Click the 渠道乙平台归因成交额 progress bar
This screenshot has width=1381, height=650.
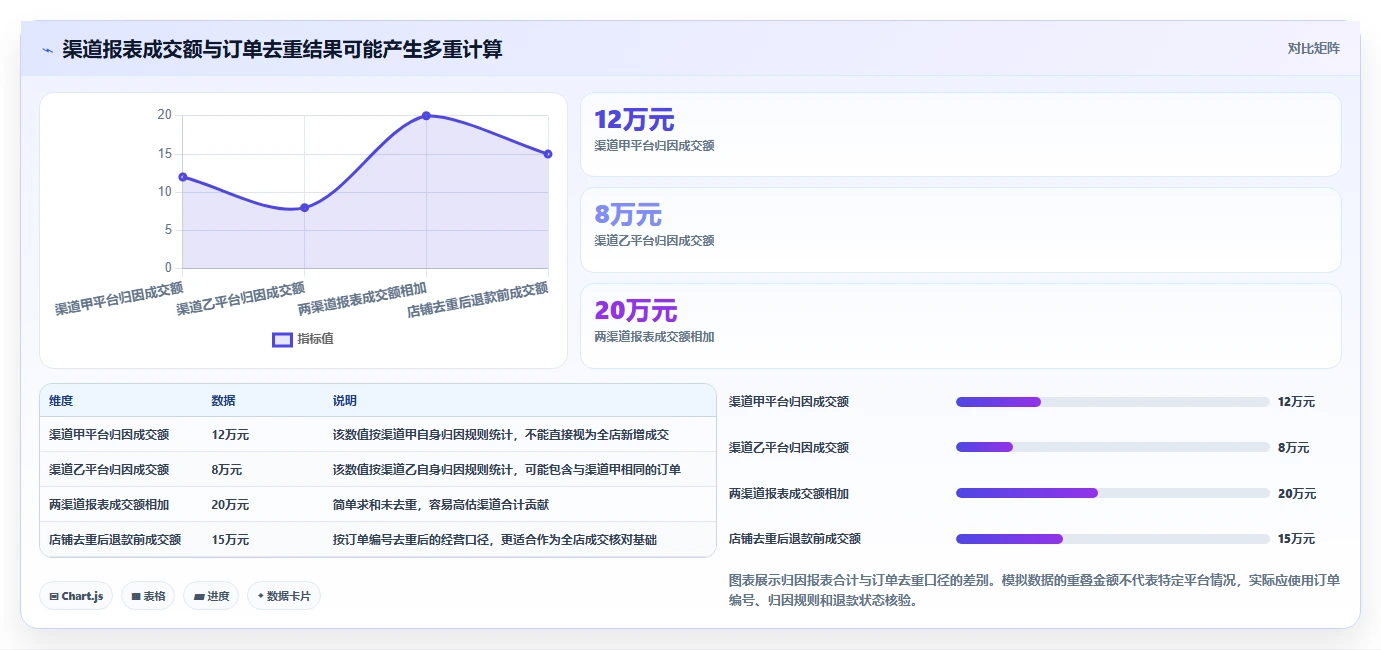pos(1112,447)
